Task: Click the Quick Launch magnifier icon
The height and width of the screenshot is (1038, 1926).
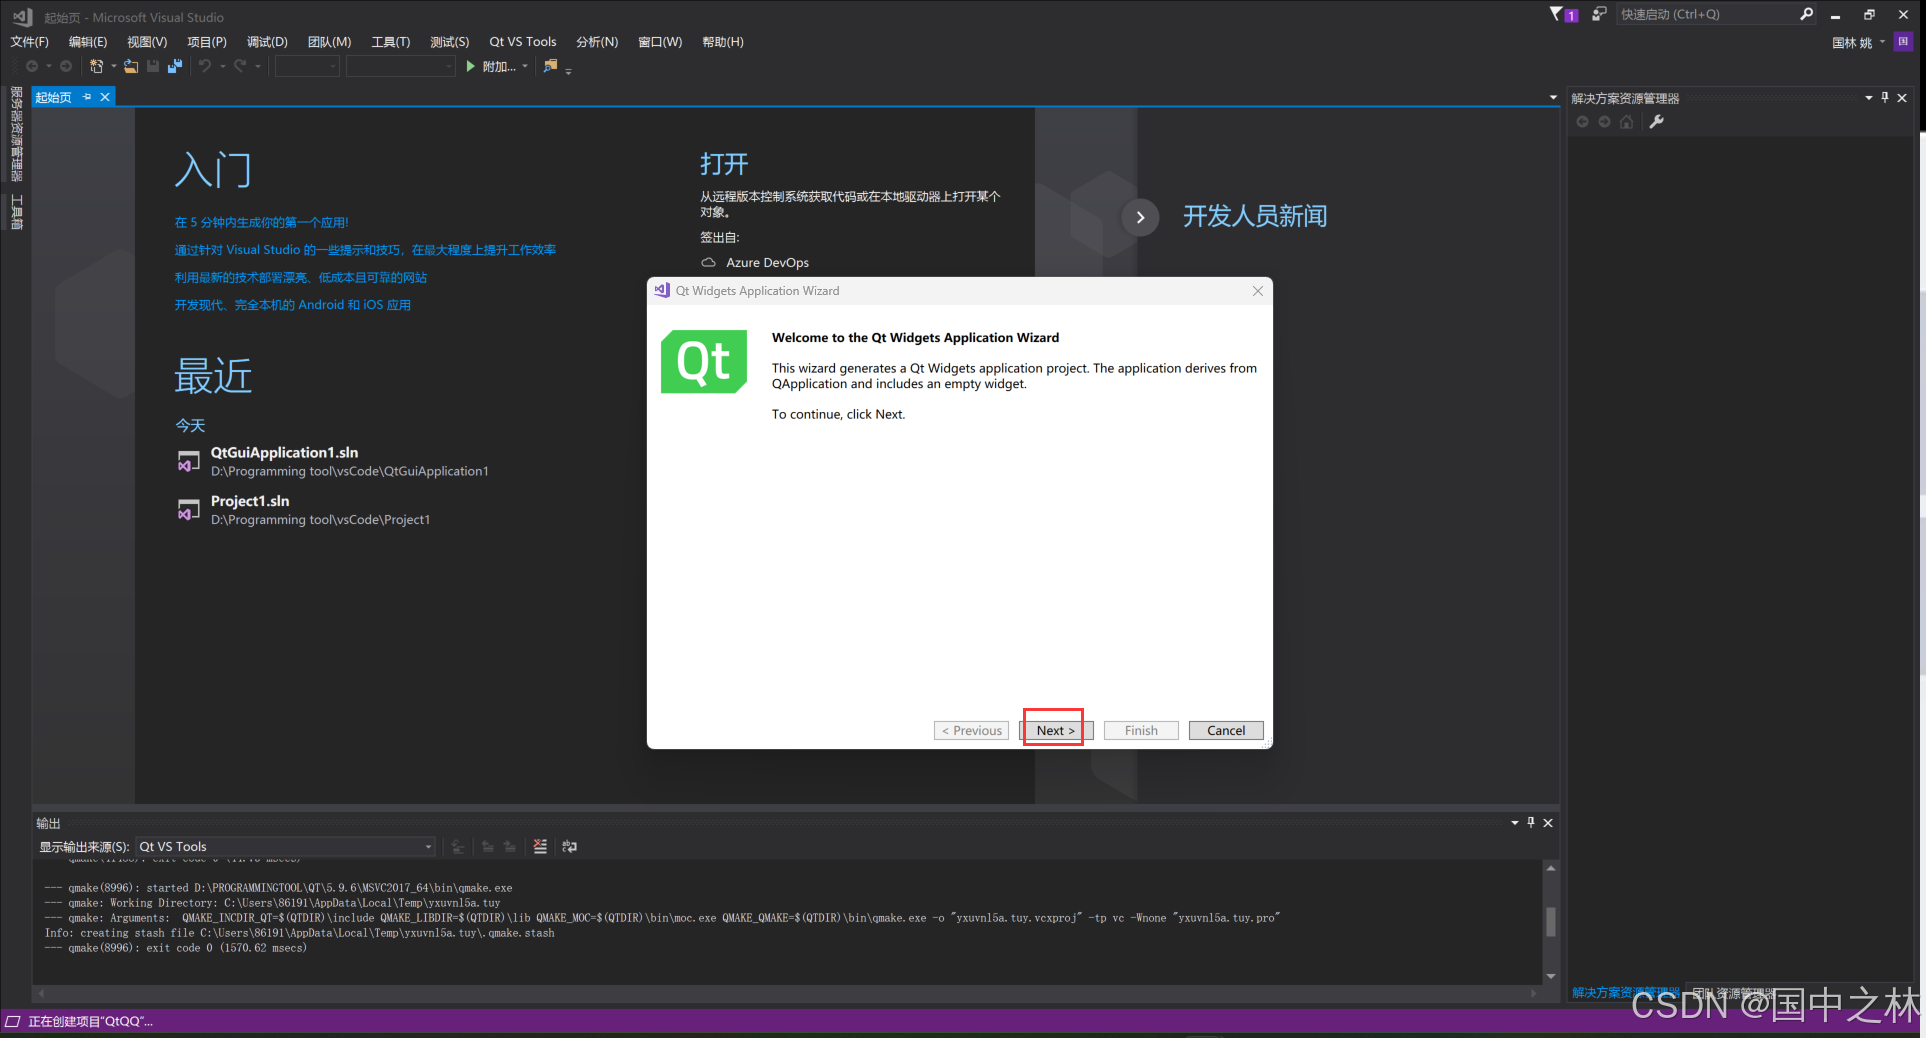Action: point(1806,14)
